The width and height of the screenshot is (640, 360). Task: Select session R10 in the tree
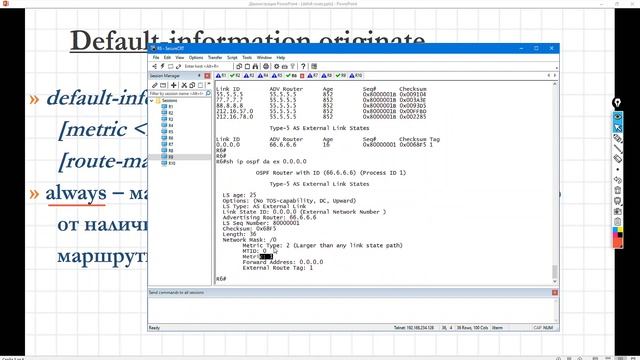coord(169,163)
